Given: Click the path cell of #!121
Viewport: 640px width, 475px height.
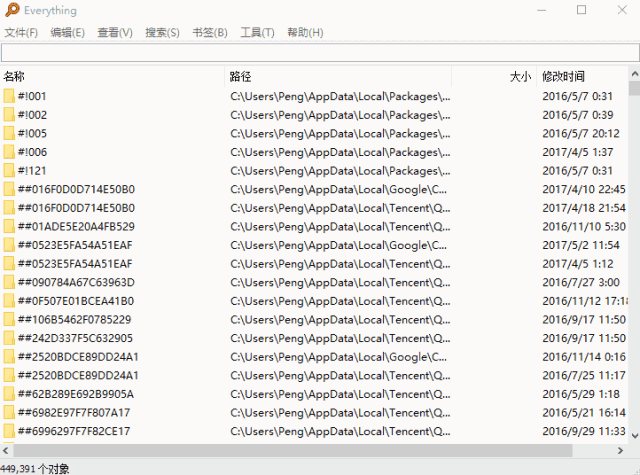Looking at the screenshot, I should coord(340,171).
